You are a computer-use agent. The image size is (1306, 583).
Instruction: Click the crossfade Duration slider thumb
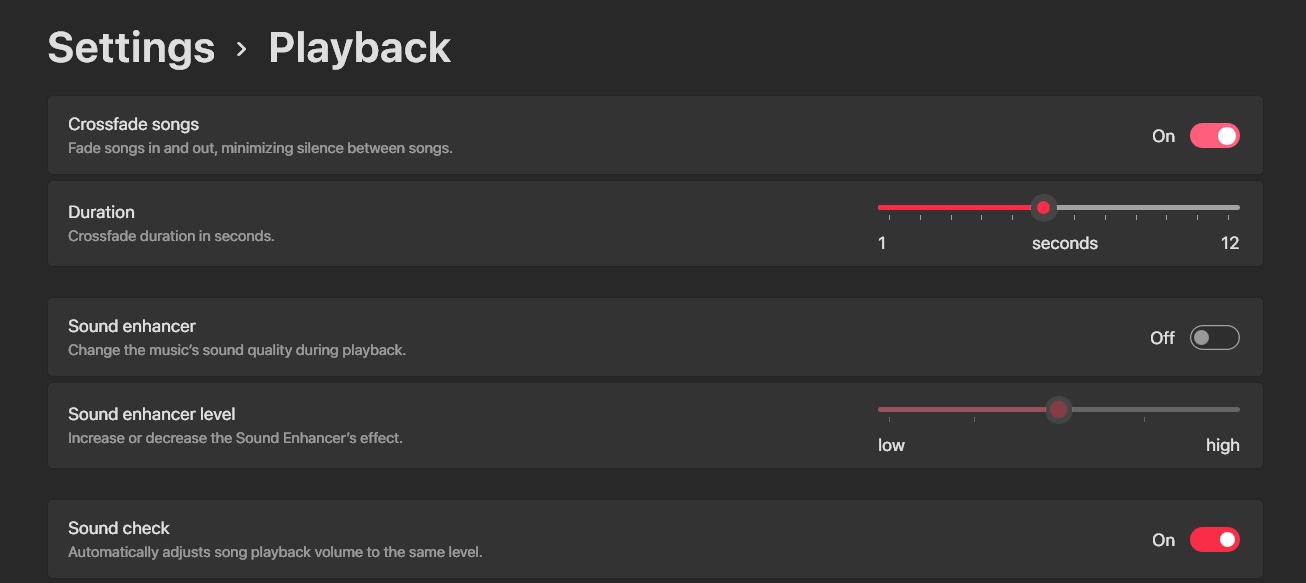(x=1043, y=208)
